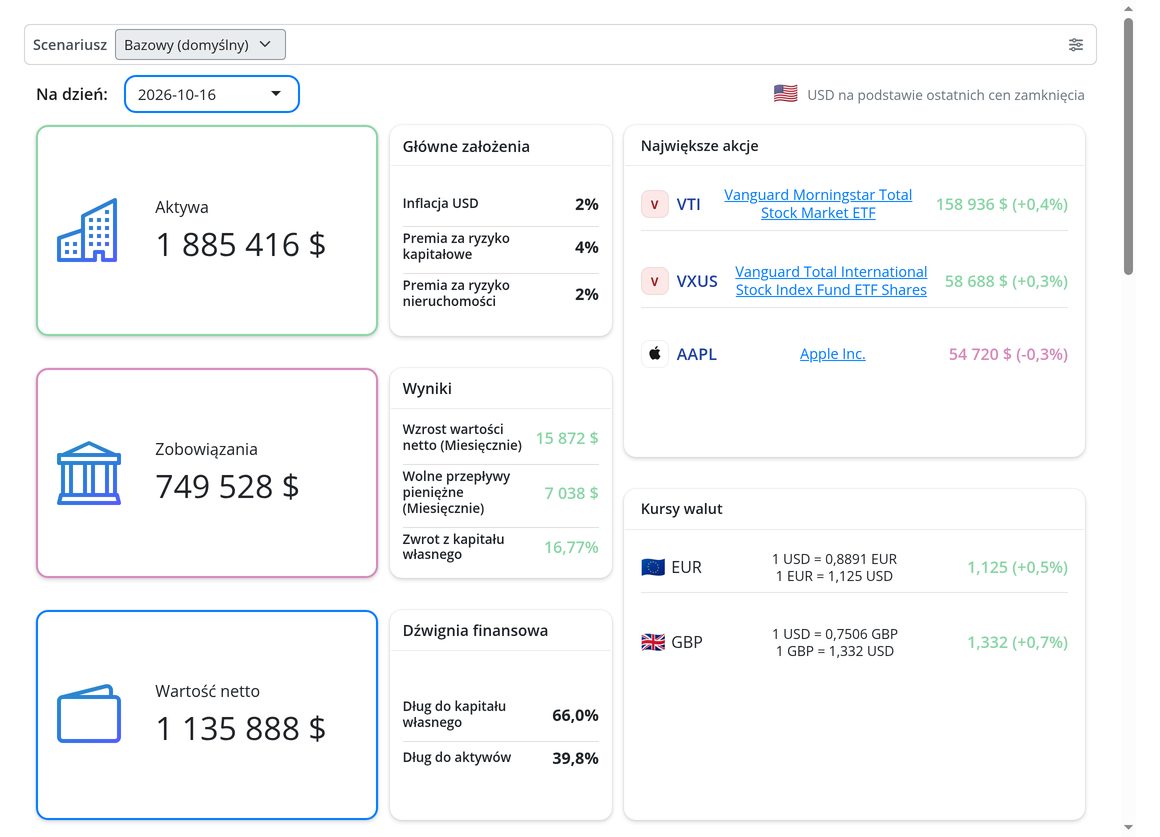Click the VTI holding value 158 936 $

(971, 204)
